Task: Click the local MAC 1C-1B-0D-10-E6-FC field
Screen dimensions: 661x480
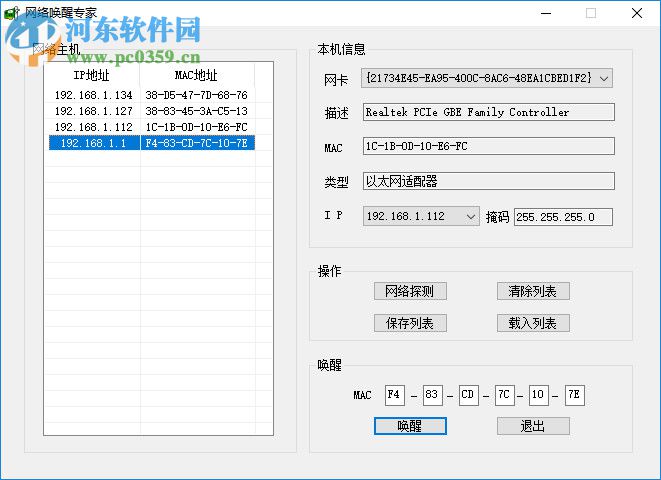Action: [489, 147]
